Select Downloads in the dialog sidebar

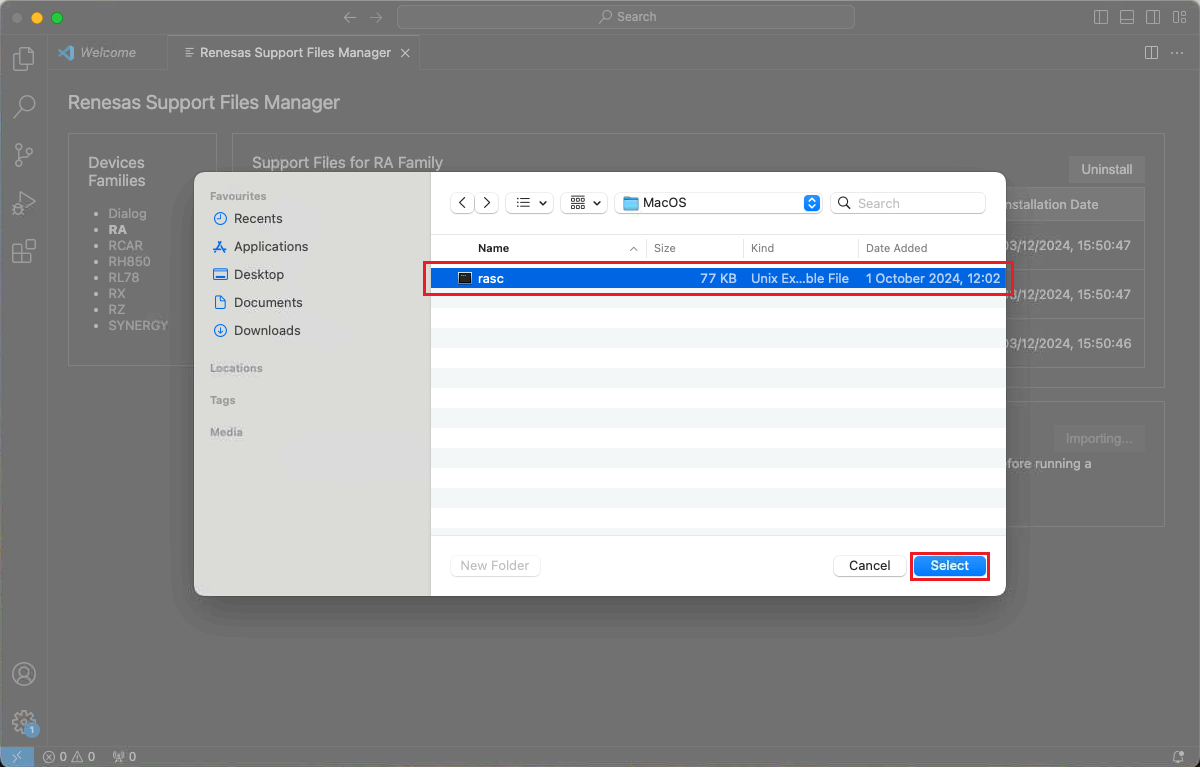click(267, 330)
